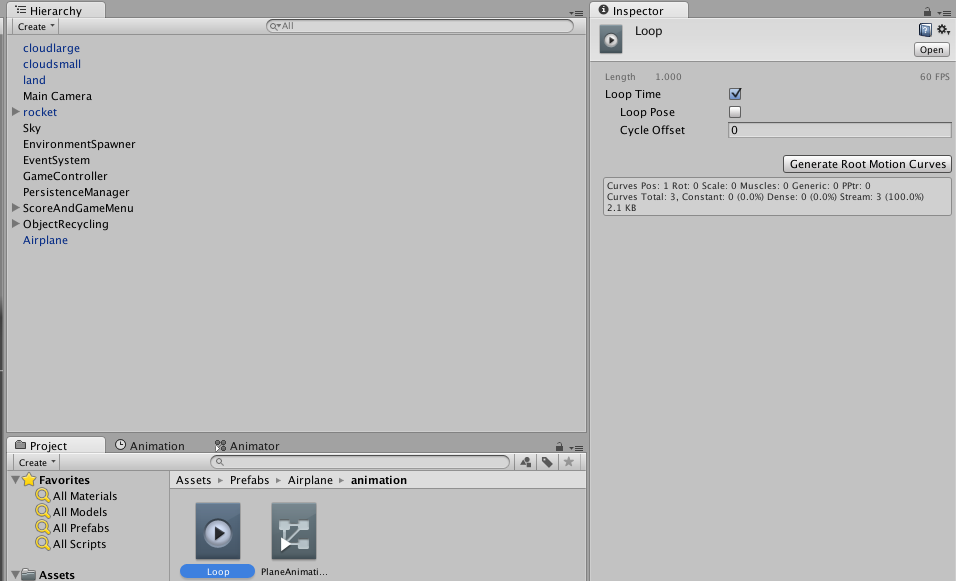Click the Curves Pos statistics text
This screenshot has height=581, width=956.
point(738,185)
